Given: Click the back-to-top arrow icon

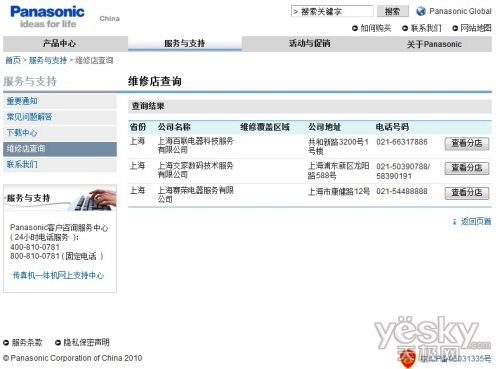Looking at the screenshot, I should pos(454,222).
